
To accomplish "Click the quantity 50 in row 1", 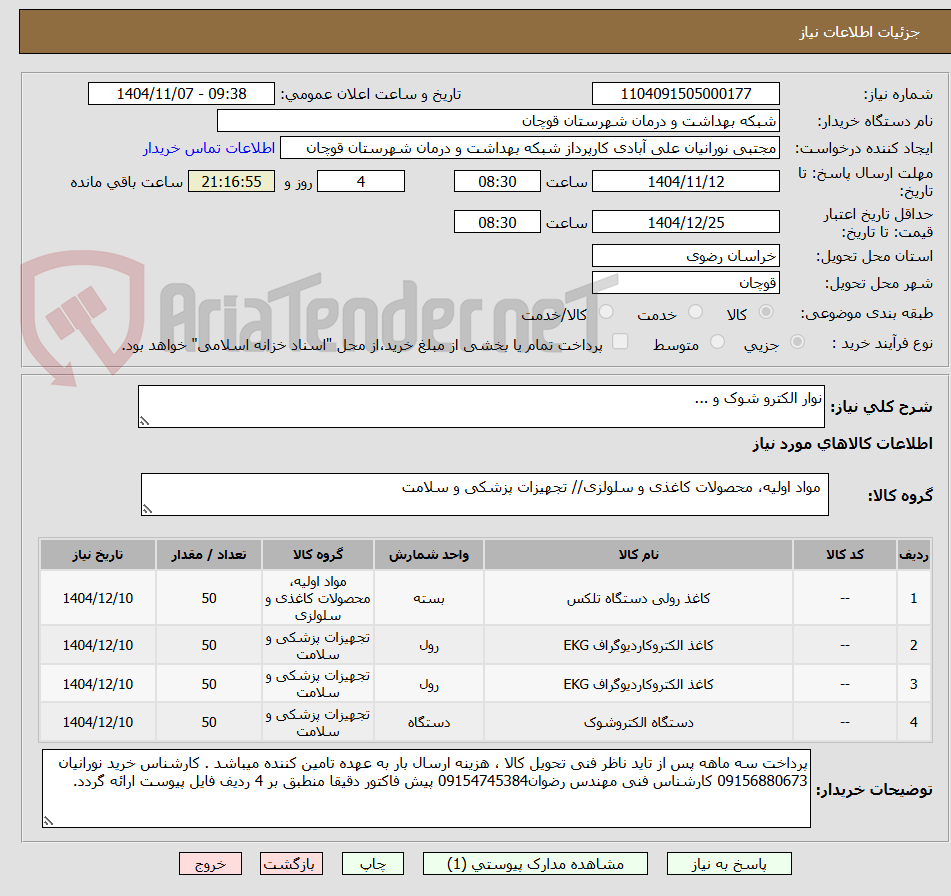I will tap(209, 598).
